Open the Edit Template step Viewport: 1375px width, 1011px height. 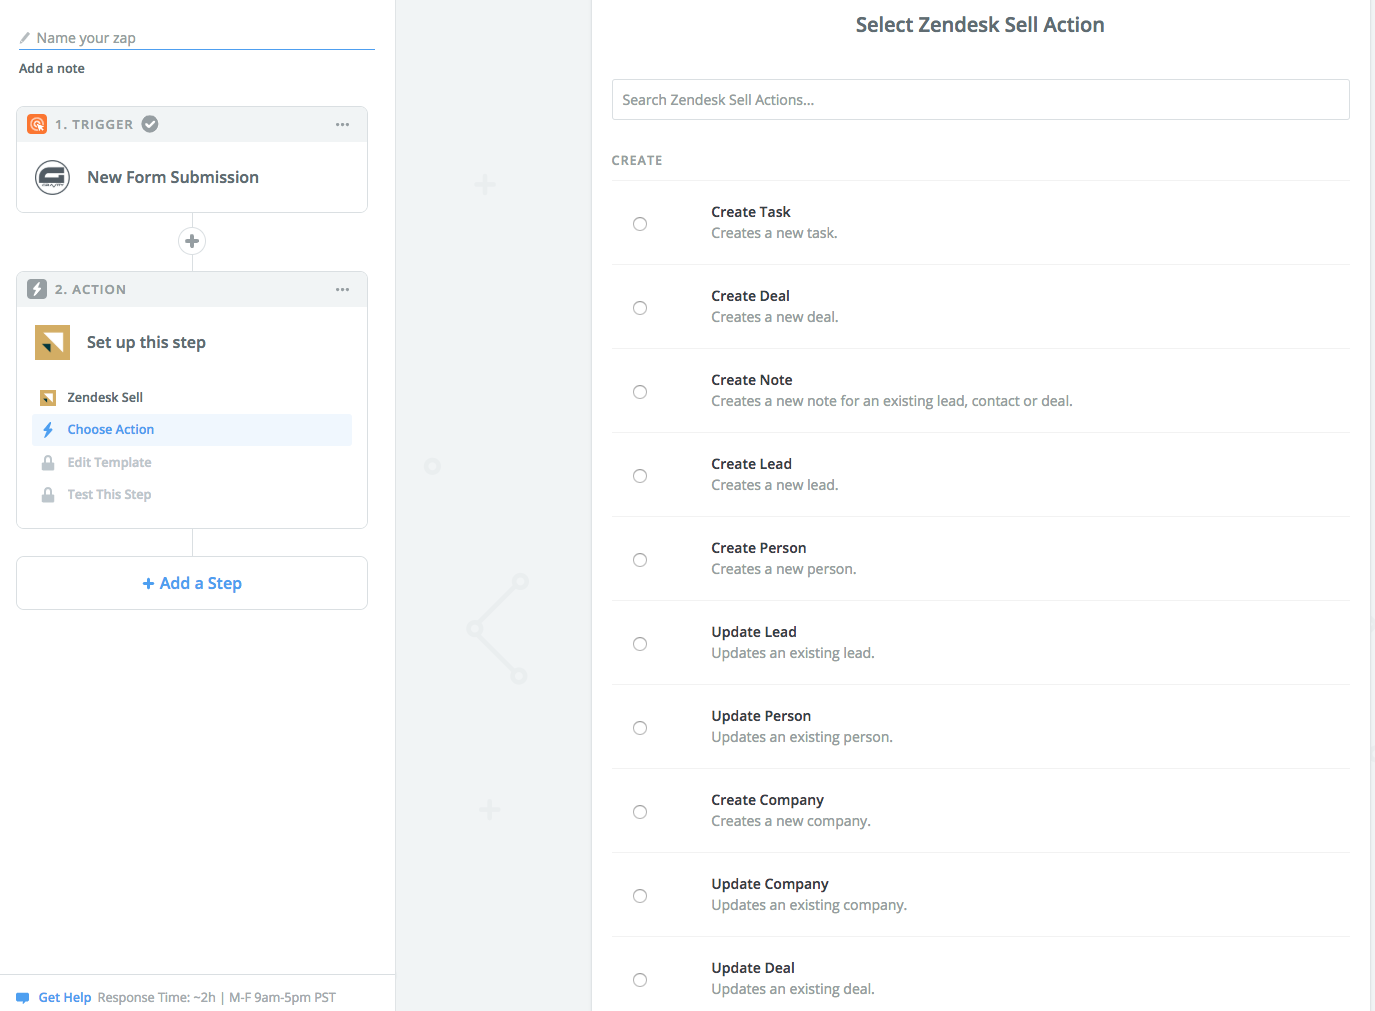click(x=192, y=463)
